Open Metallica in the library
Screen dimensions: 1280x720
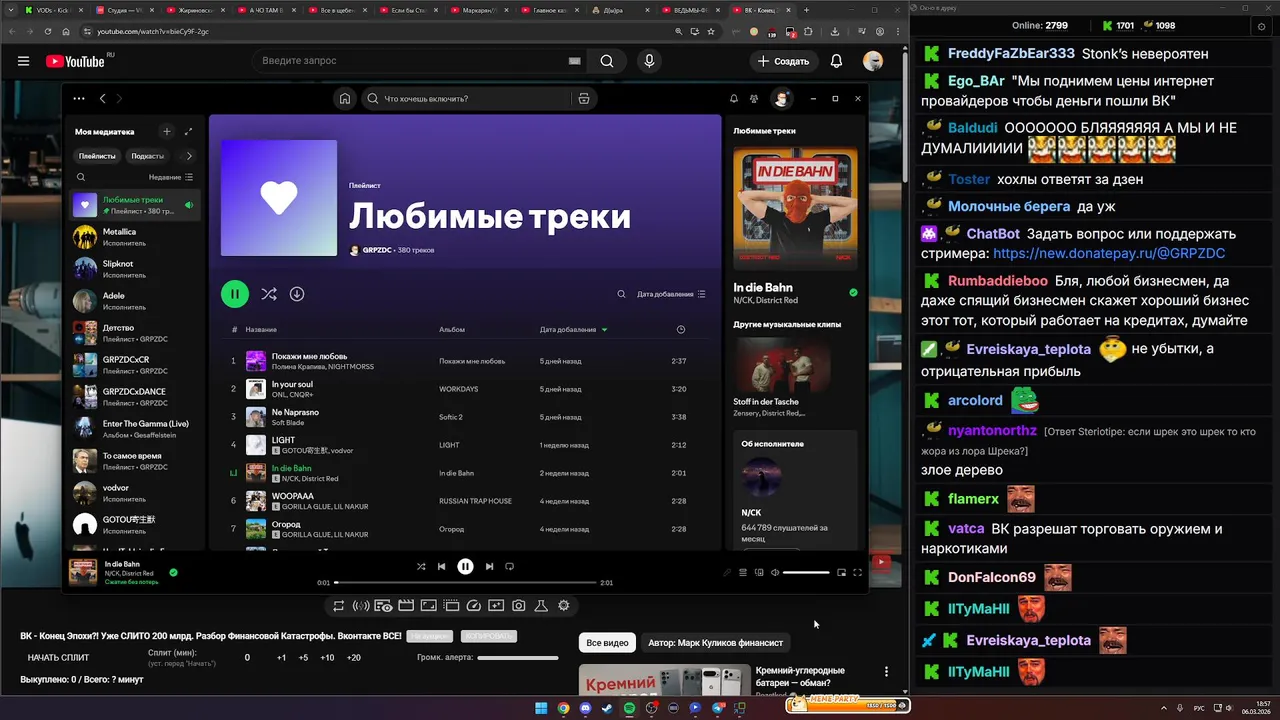(135, 237)
